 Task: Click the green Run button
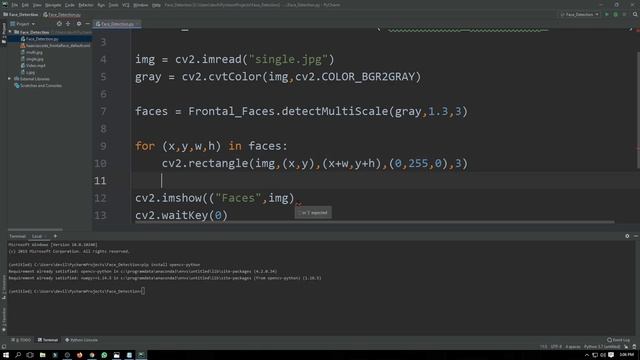(x=607, y=15)
